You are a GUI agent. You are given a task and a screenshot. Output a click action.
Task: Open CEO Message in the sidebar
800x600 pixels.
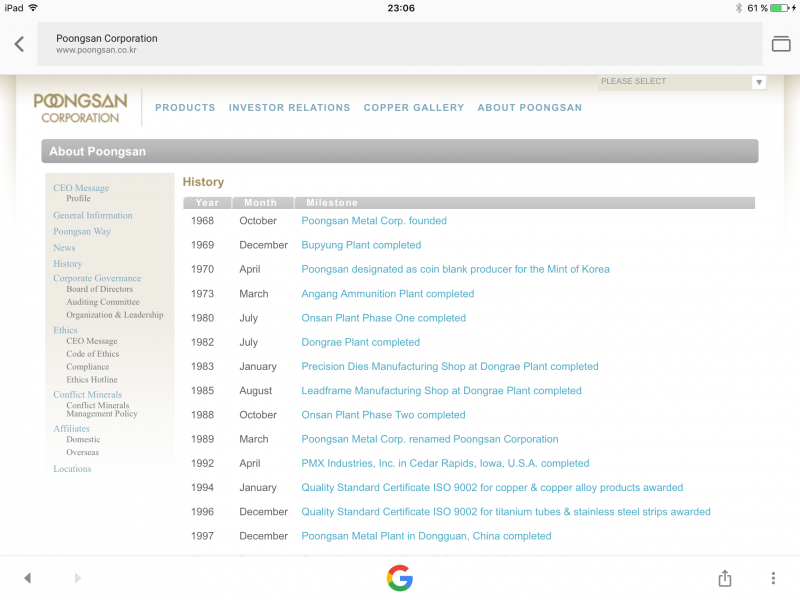81,188
